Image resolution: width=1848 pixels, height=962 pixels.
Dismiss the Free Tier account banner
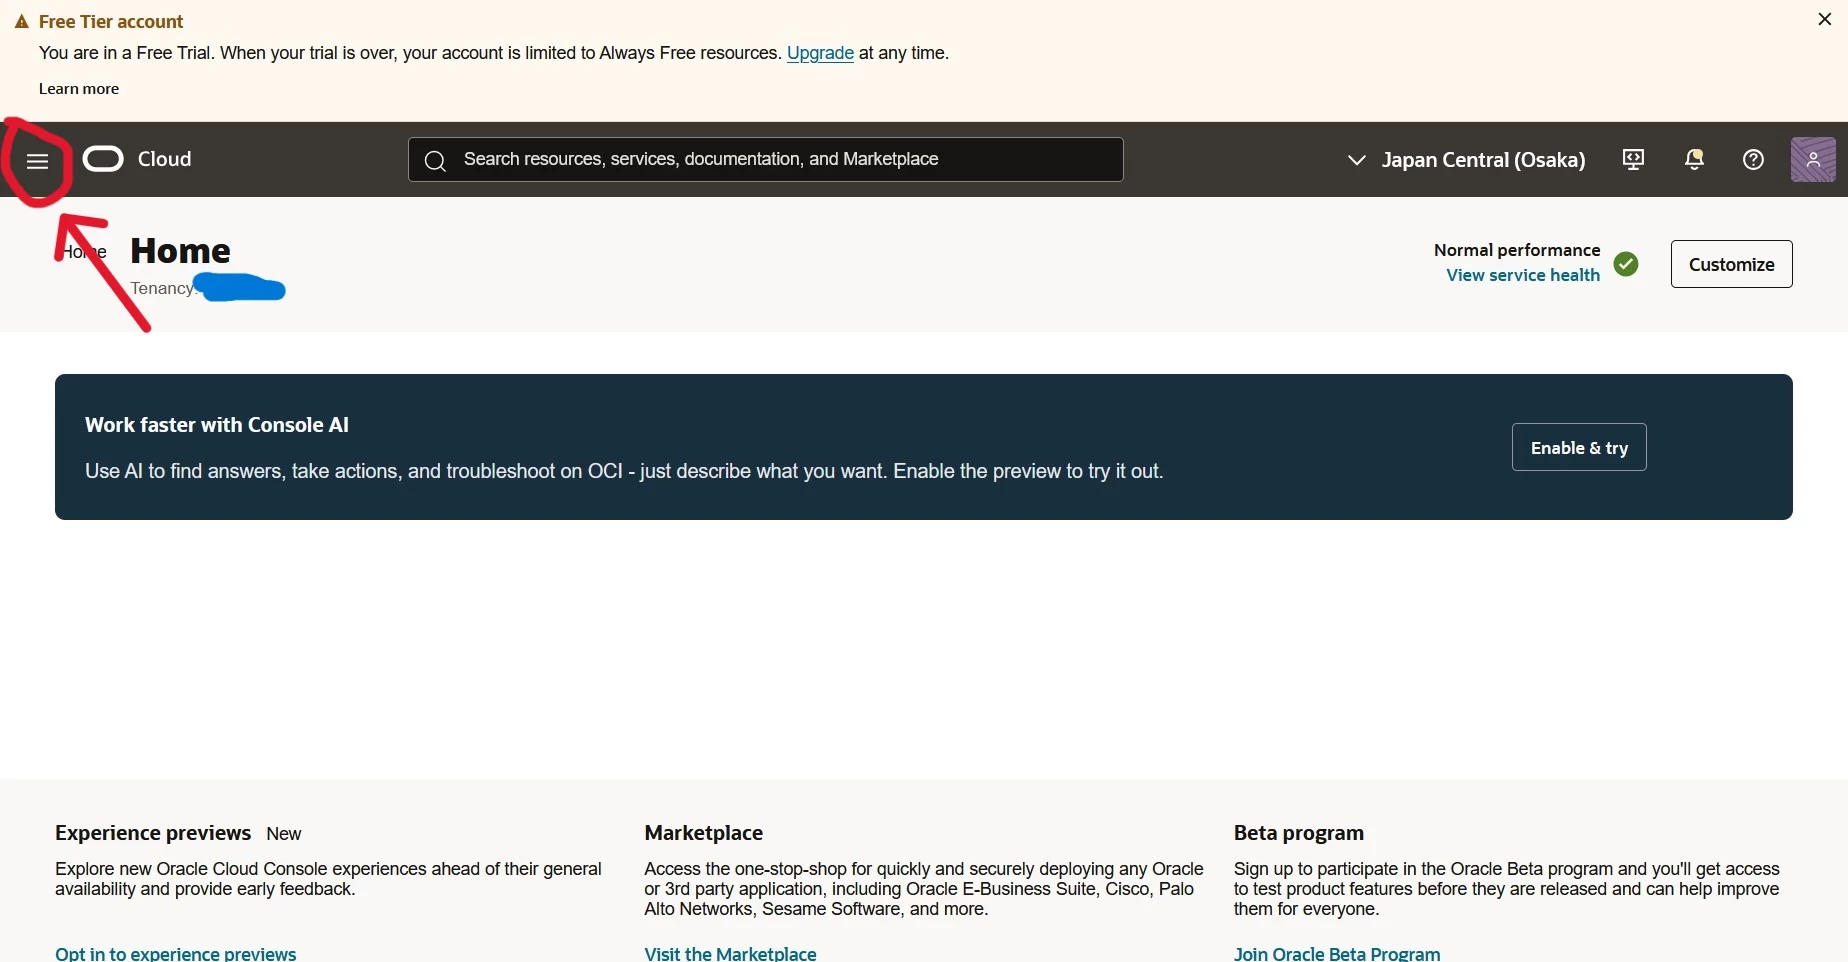pos(1824,19)
